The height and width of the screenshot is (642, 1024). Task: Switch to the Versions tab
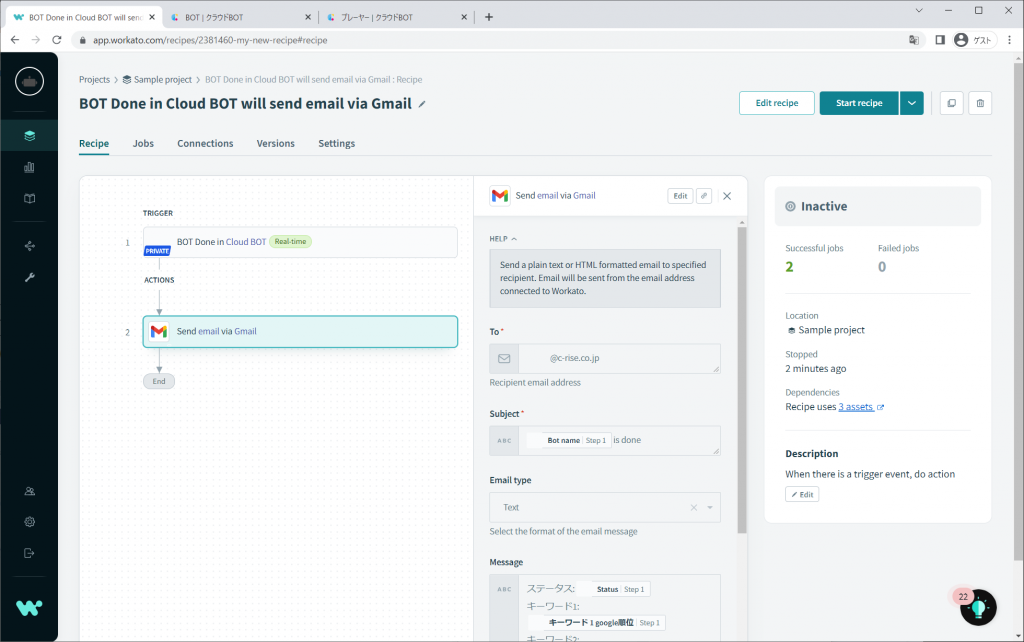[276, 144]
